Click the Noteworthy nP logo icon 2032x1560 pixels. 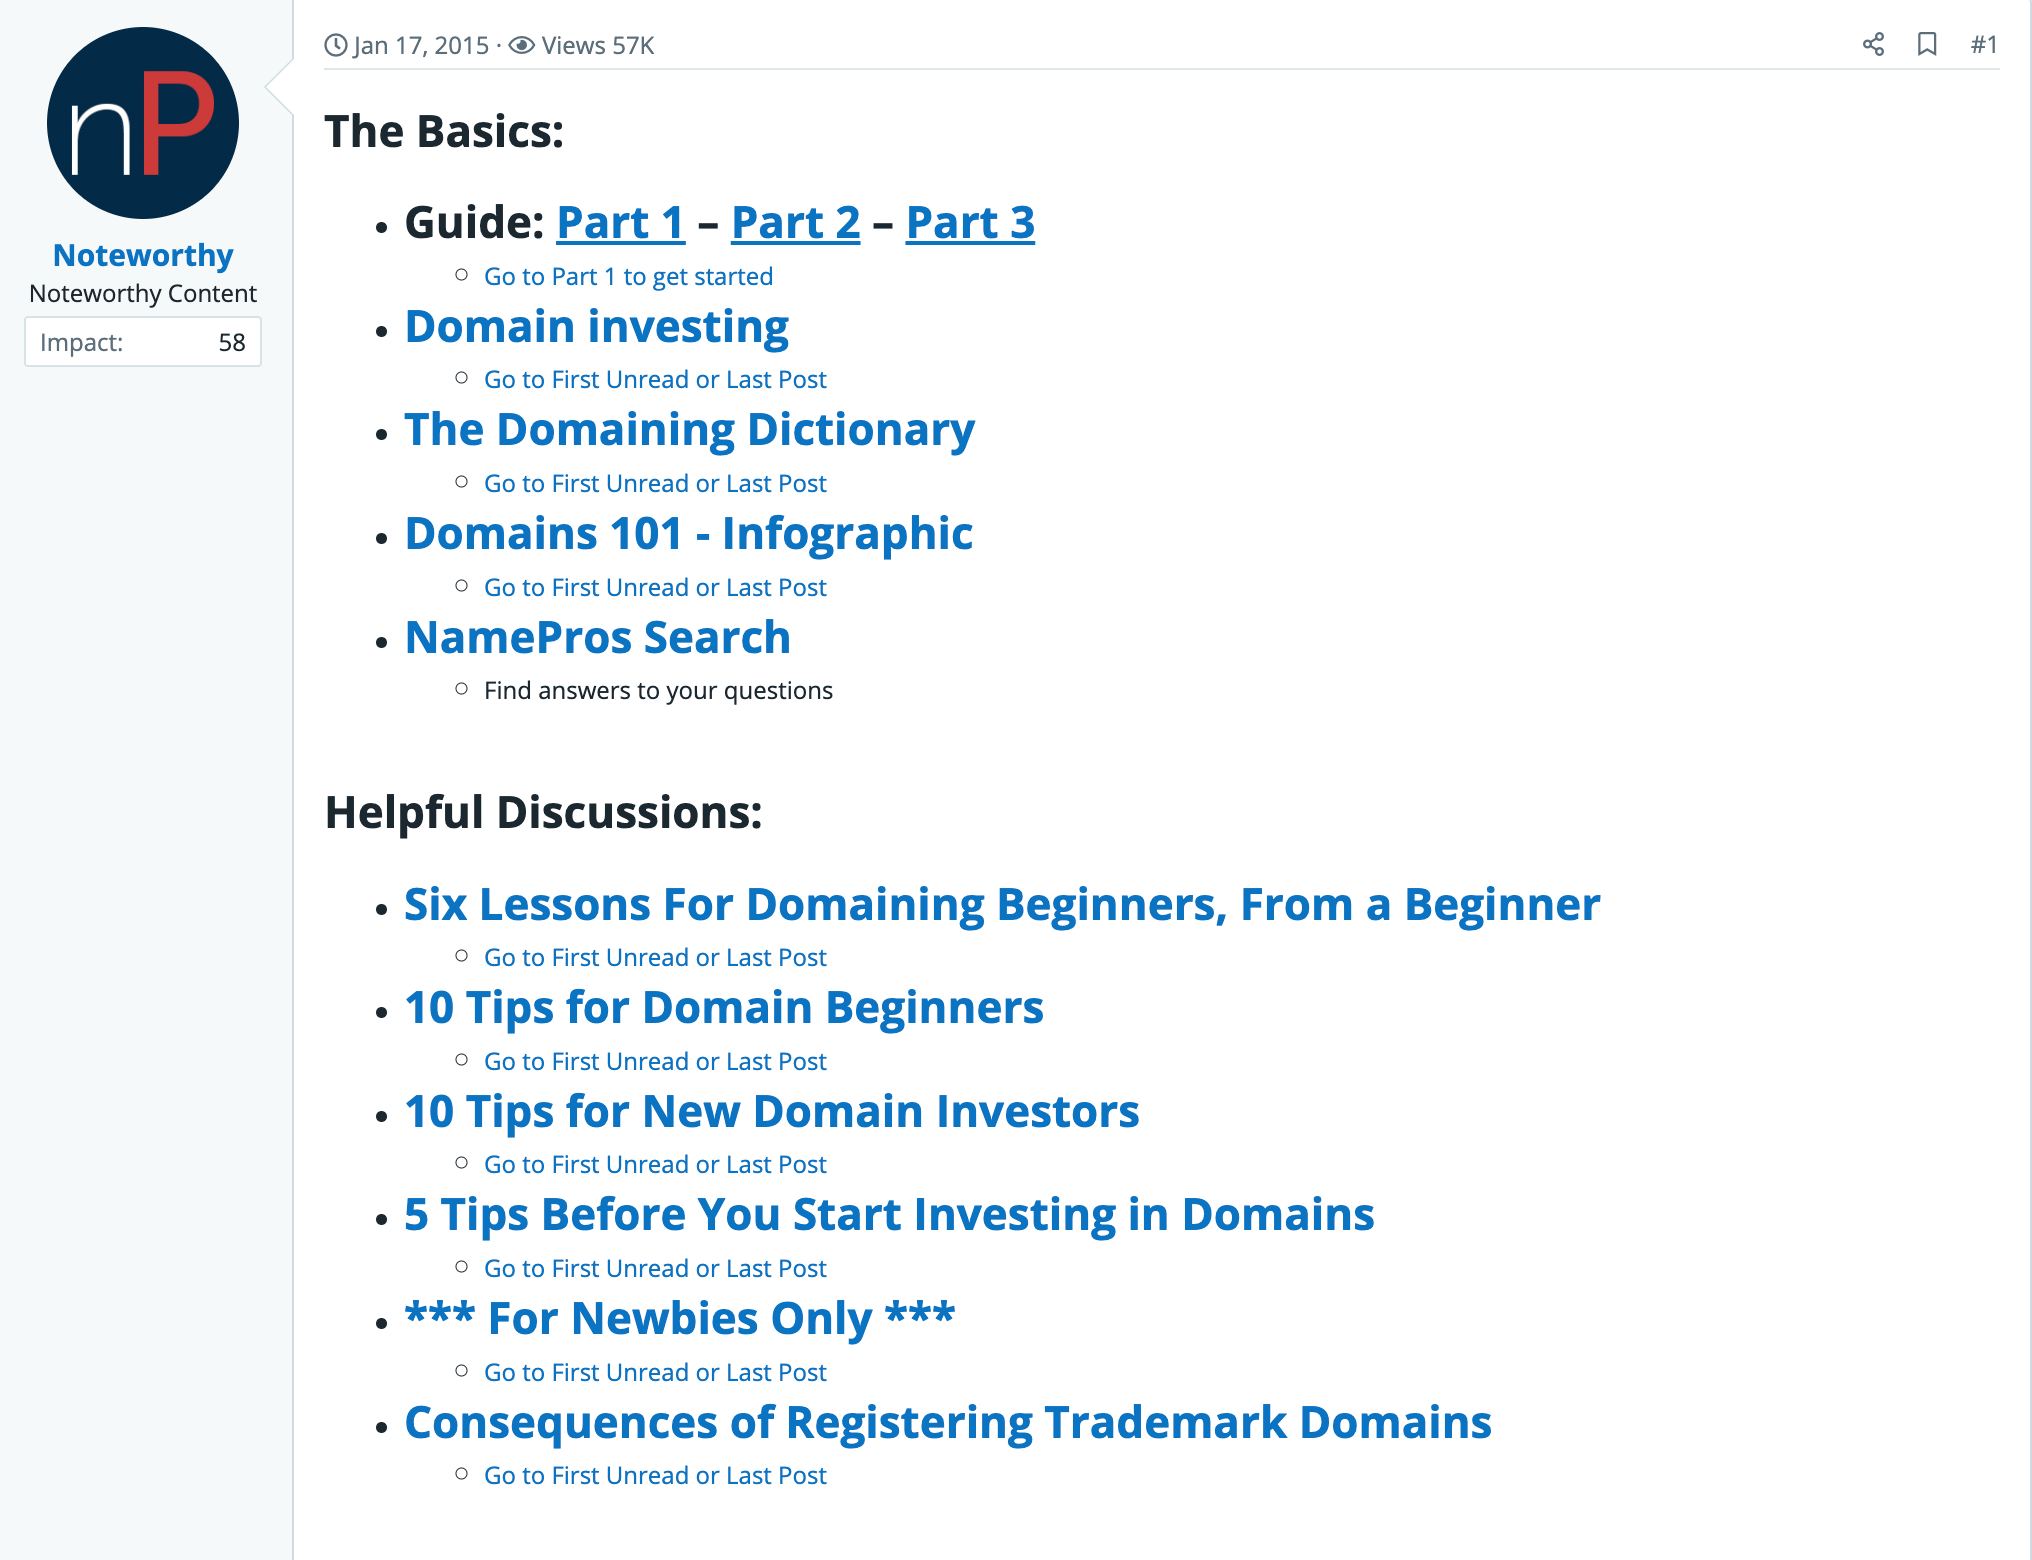pos(143,123)
